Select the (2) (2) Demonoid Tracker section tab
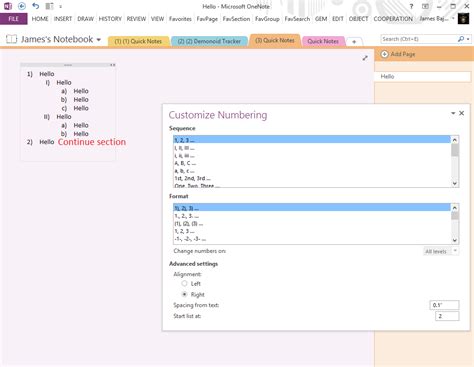 [209, 41]
